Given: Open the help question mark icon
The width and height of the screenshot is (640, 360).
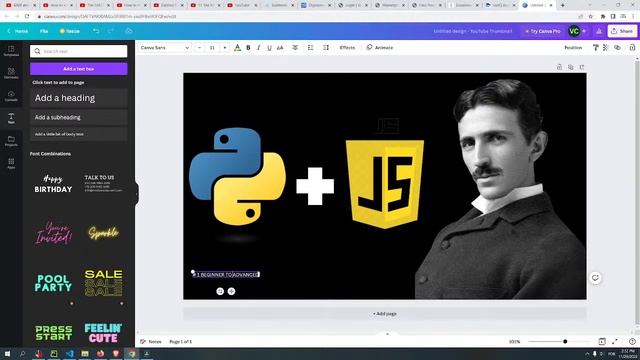Looking at the screenshot, I should coord(632,341).
